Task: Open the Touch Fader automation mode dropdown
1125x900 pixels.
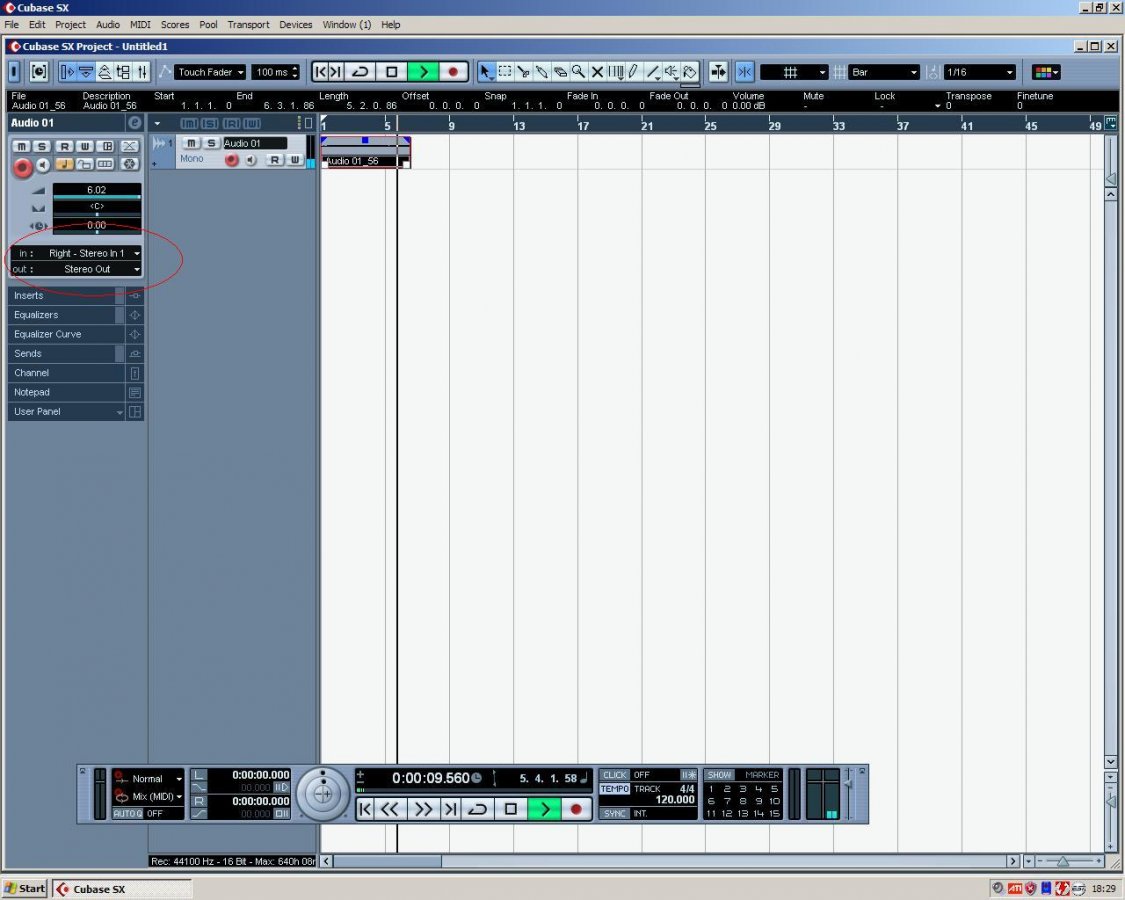Action: click(x=210, y=72)
